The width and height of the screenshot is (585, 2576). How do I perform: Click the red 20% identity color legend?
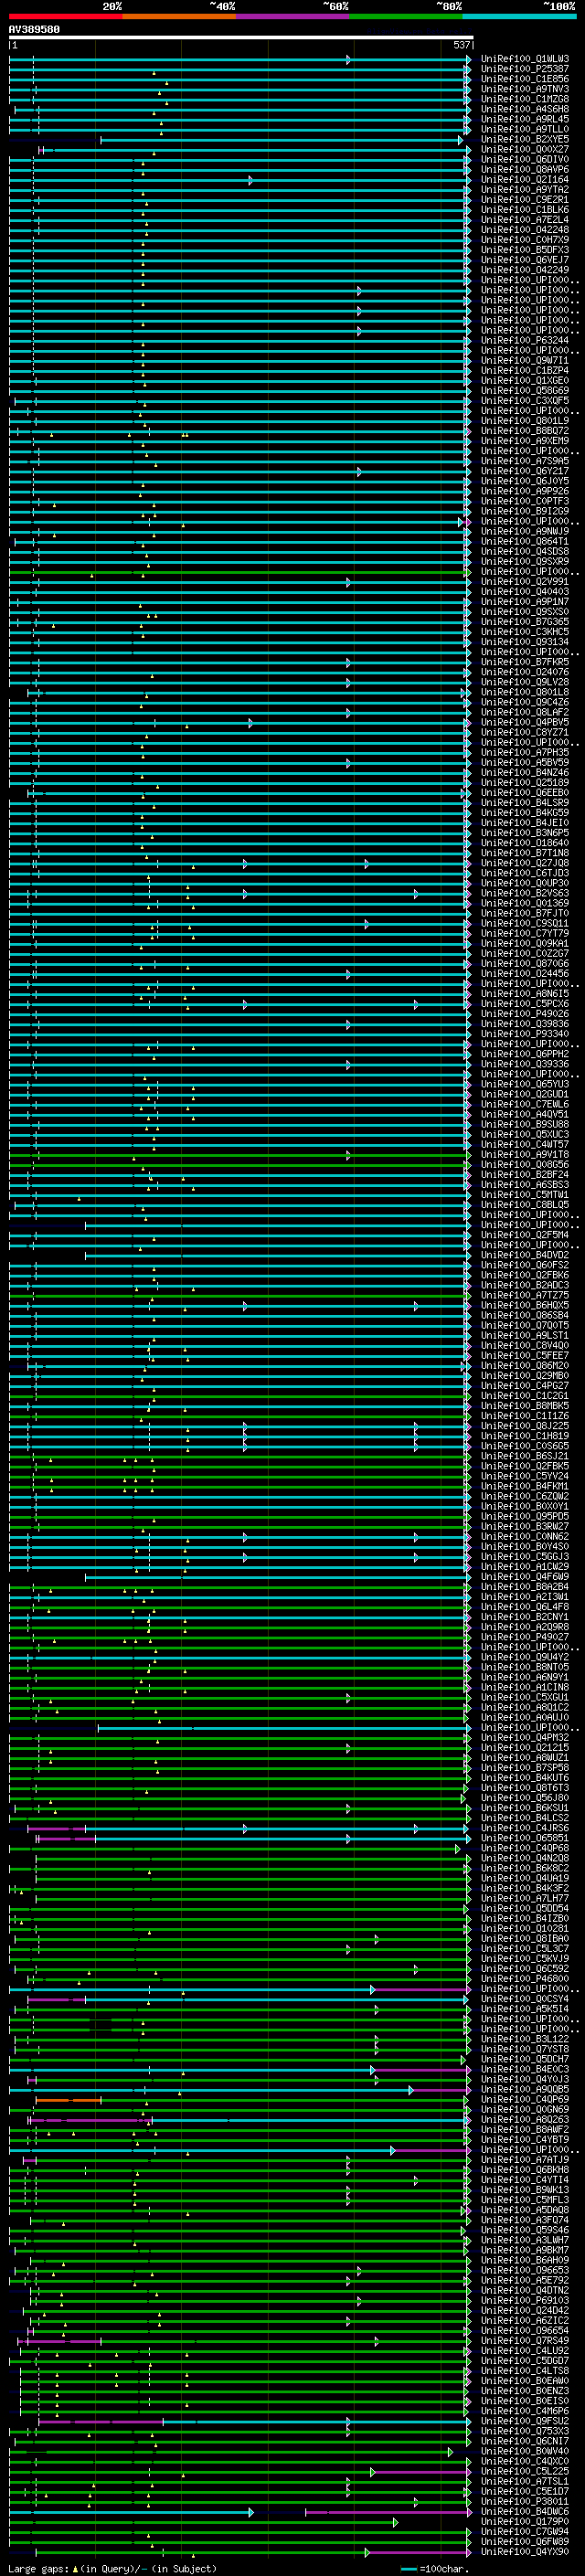pyautogui.click(x=66, y=16)
